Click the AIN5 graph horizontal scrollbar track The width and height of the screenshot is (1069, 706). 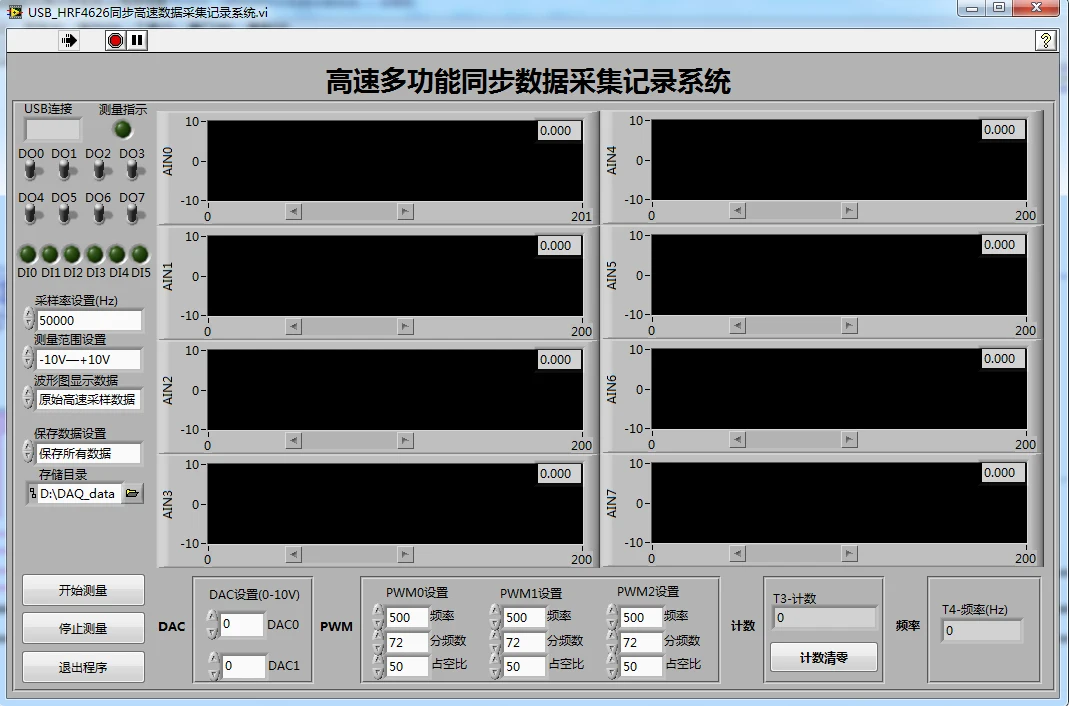793,325
